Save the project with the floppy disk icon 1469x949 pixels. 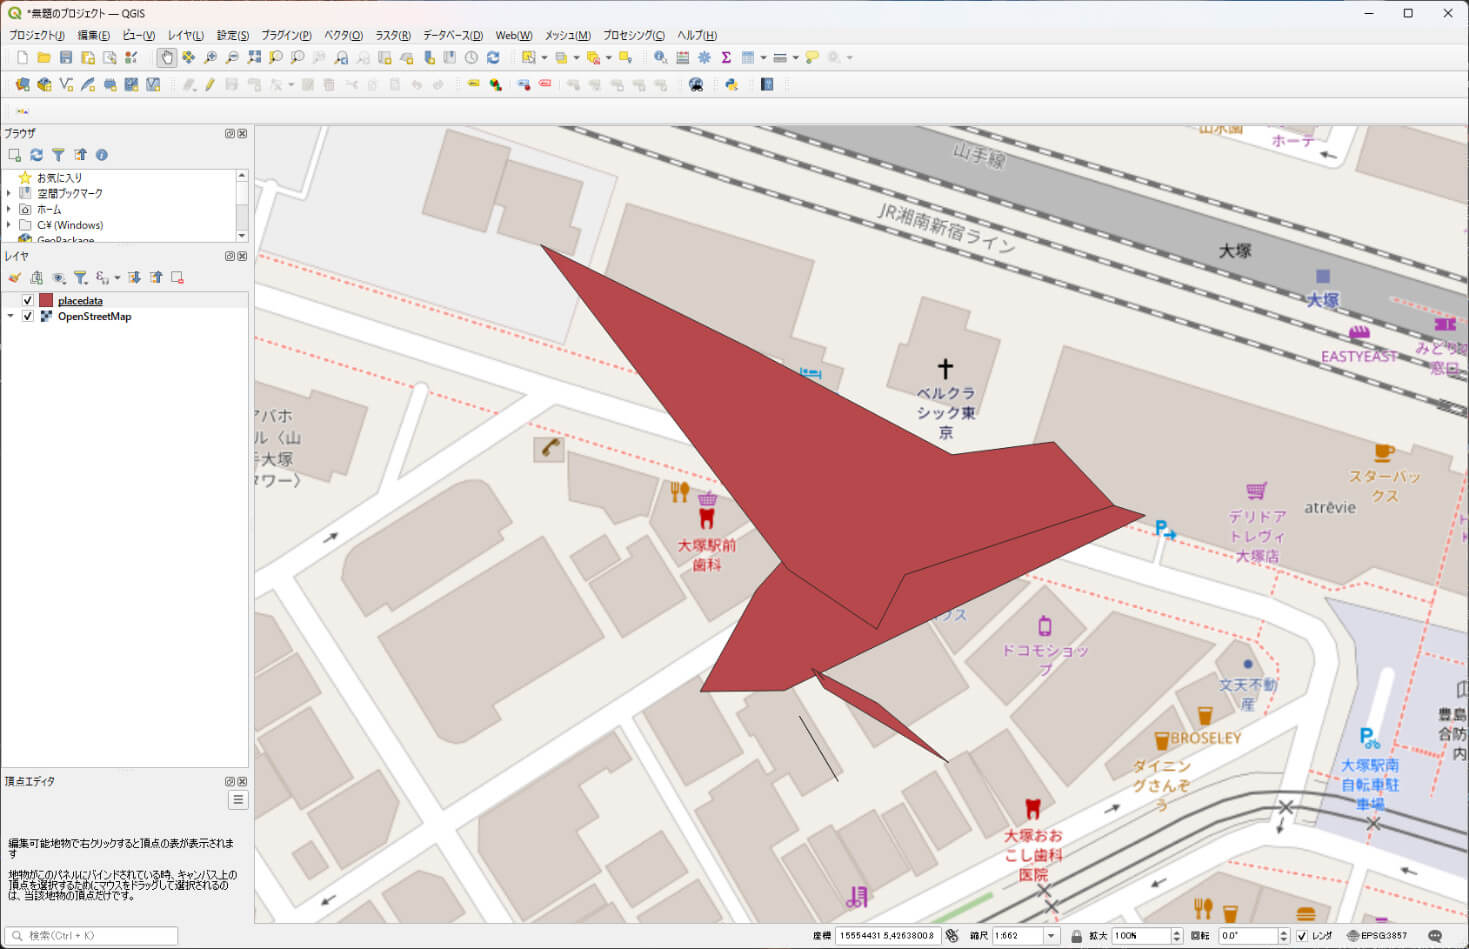[x=66, y=58]
